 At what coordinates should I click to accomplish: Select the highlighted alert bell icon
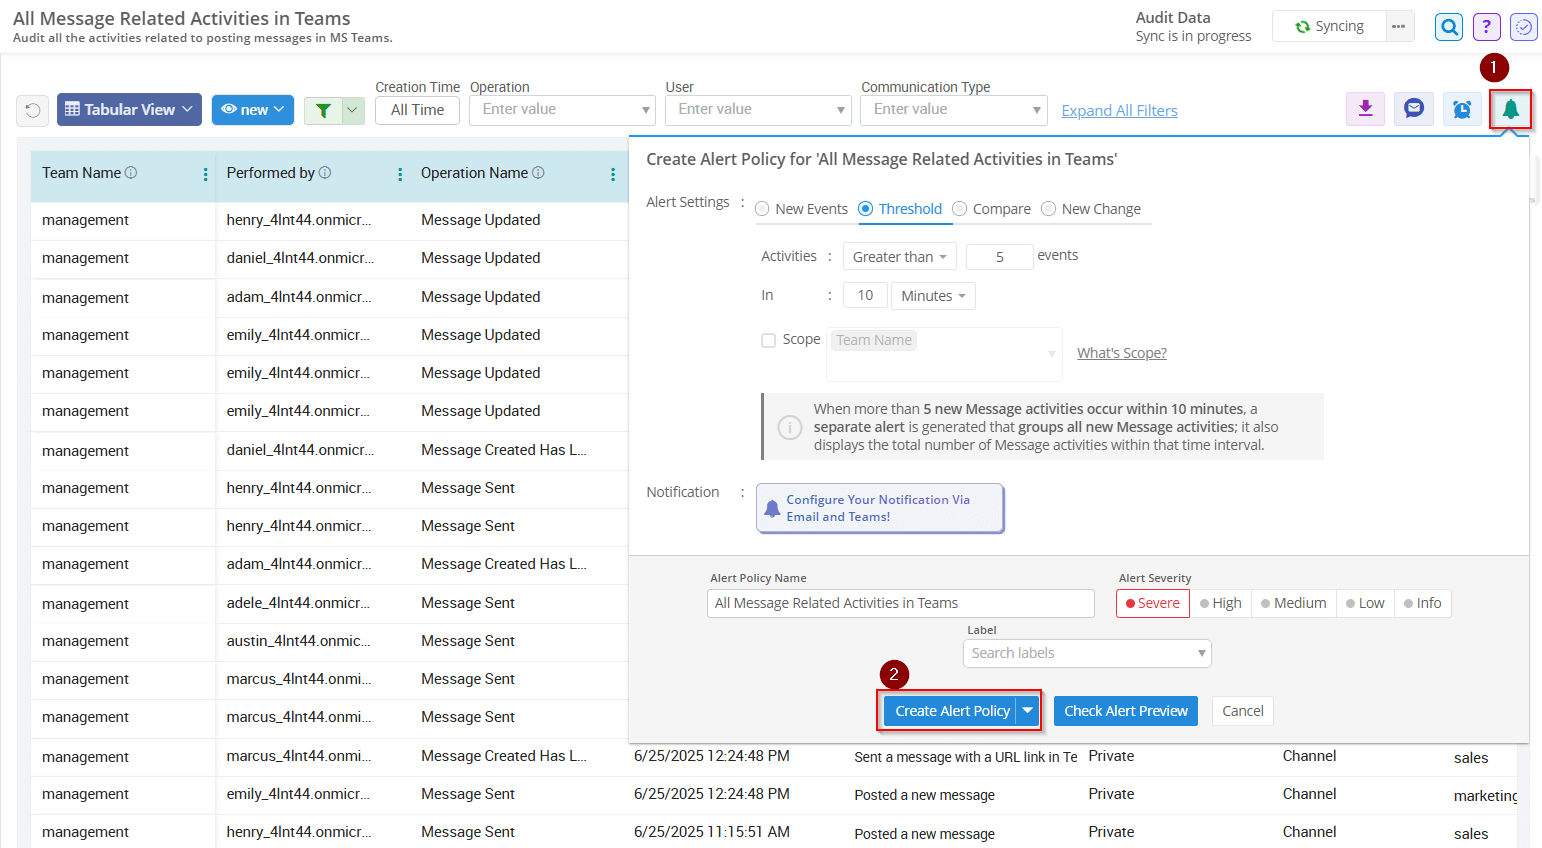[1510, 109]
